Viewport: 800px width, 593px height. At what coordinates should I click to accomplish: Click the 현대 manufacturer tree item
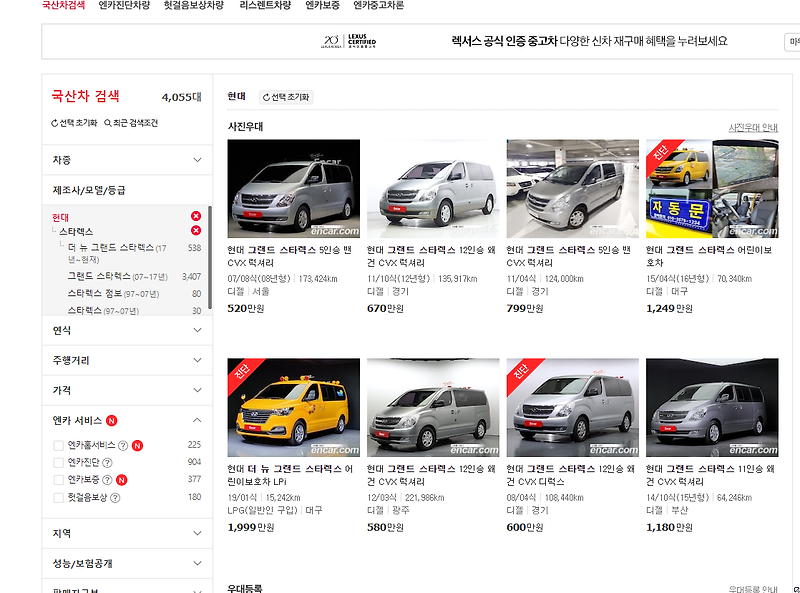click(x=60, y=217)
